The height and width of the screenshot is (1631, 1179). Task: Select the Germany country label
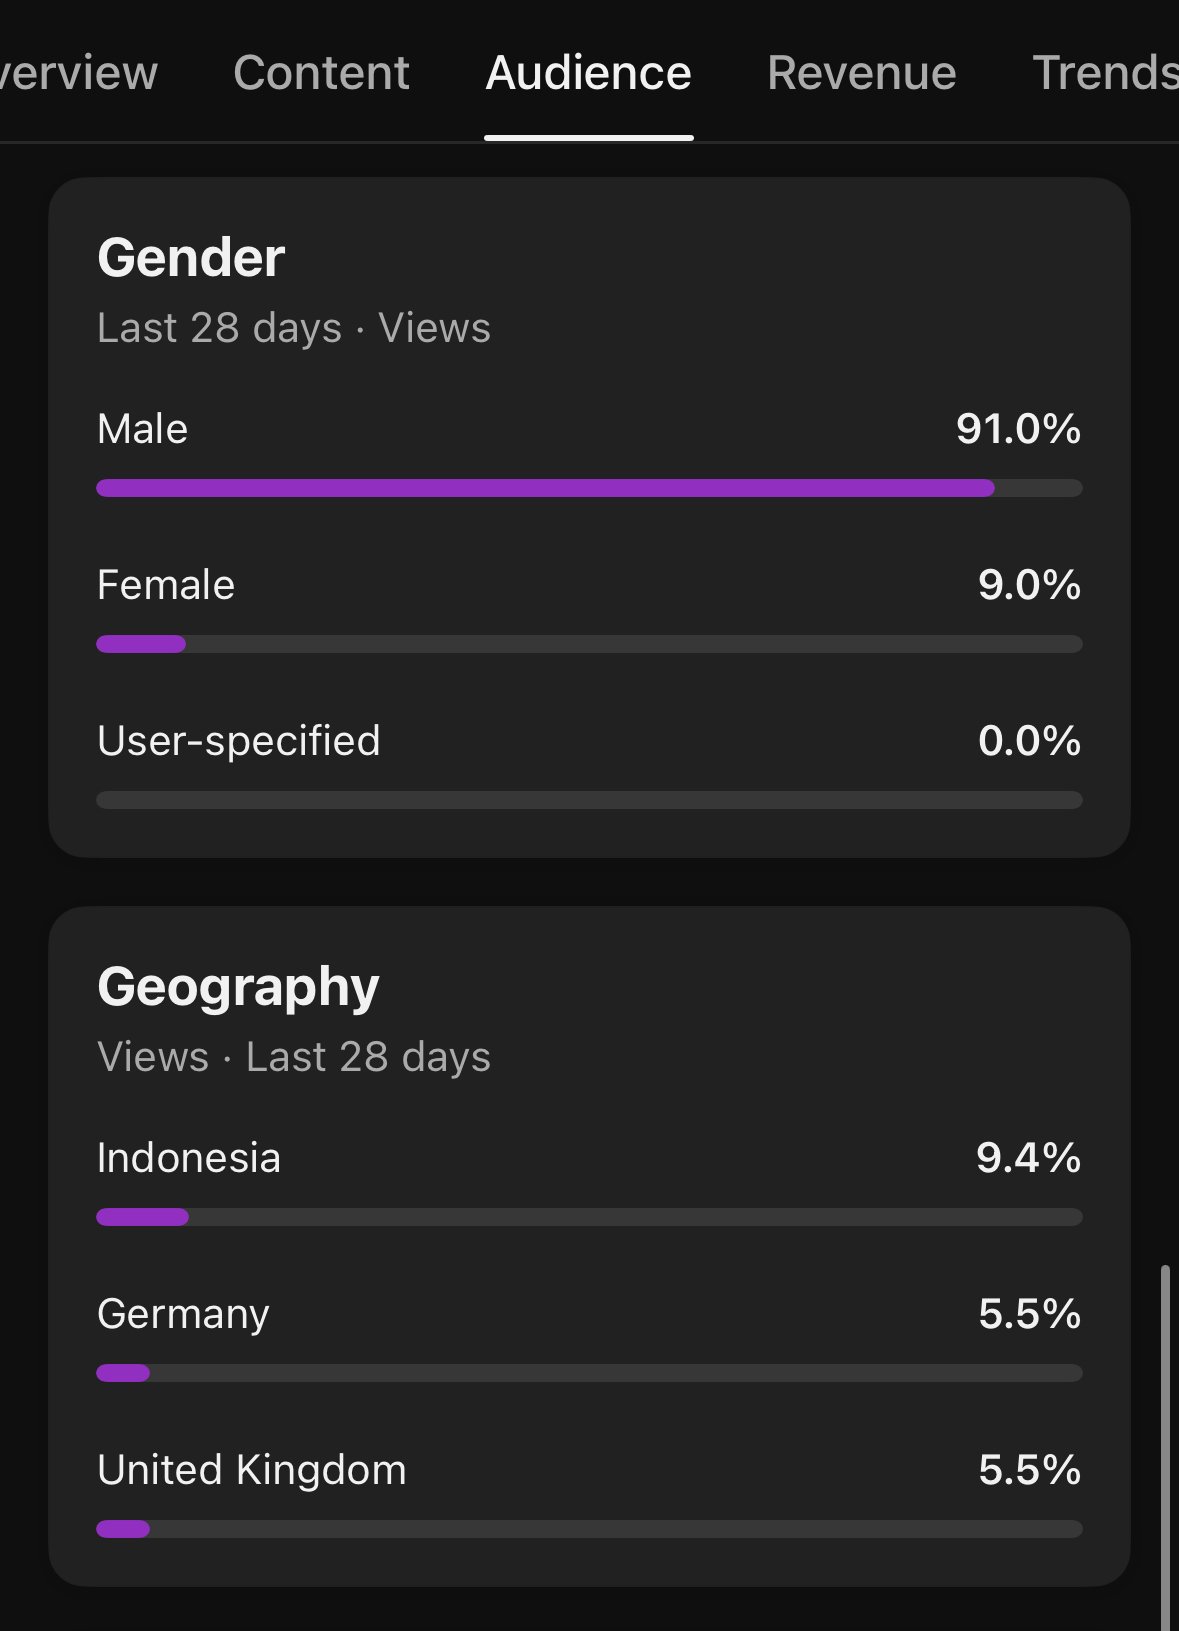(183, 1314)
